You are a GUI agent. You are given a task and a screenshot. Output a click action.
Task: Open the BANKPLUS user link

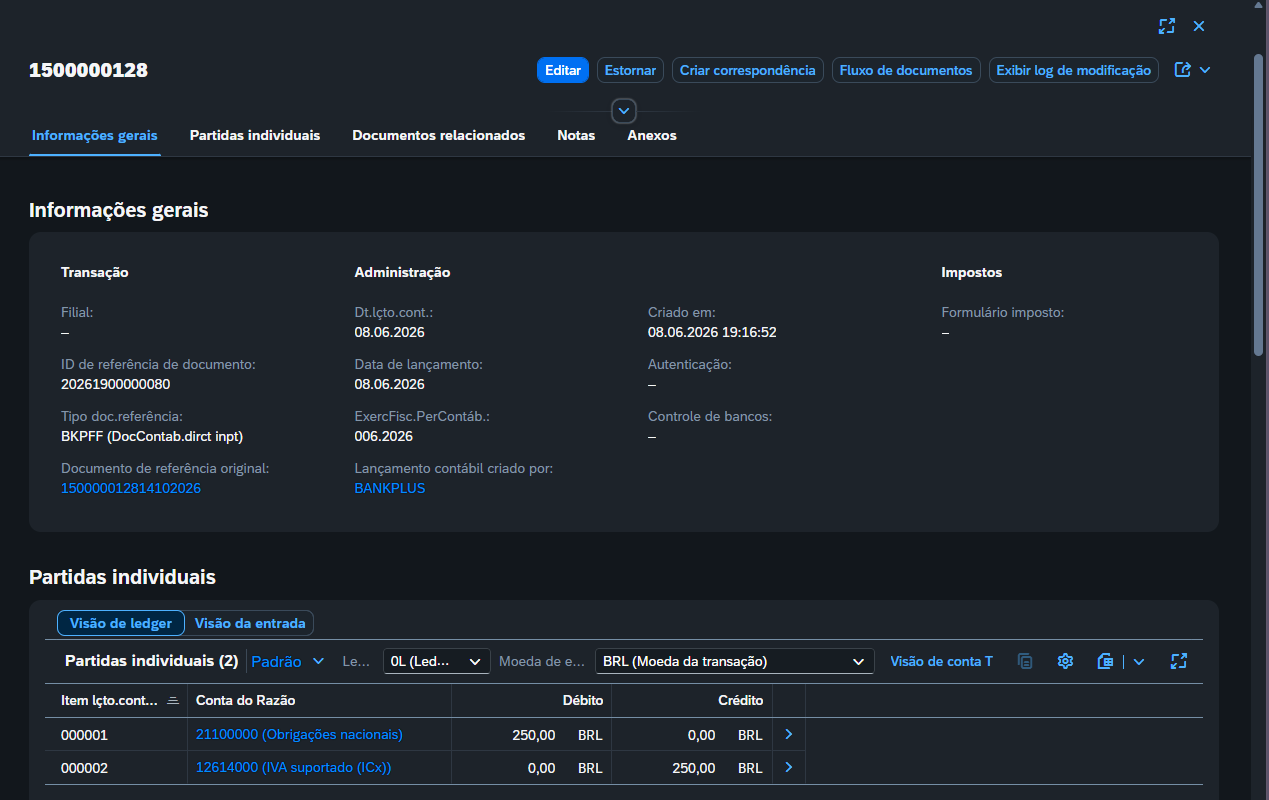tap(390, 488)
